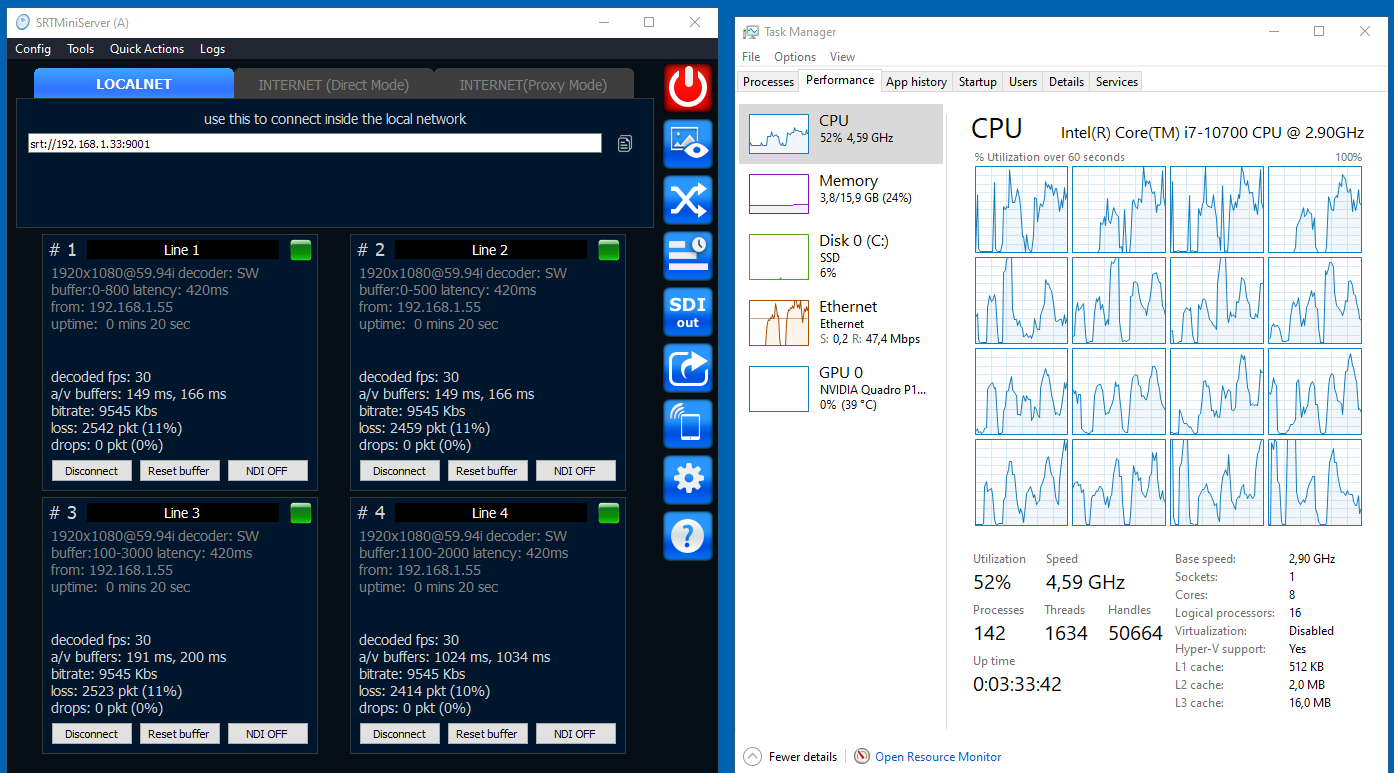This screenshot has width=1394, height=773.
Task: Toggle the green status indicator of Line 3
Action: pos(301,513)
